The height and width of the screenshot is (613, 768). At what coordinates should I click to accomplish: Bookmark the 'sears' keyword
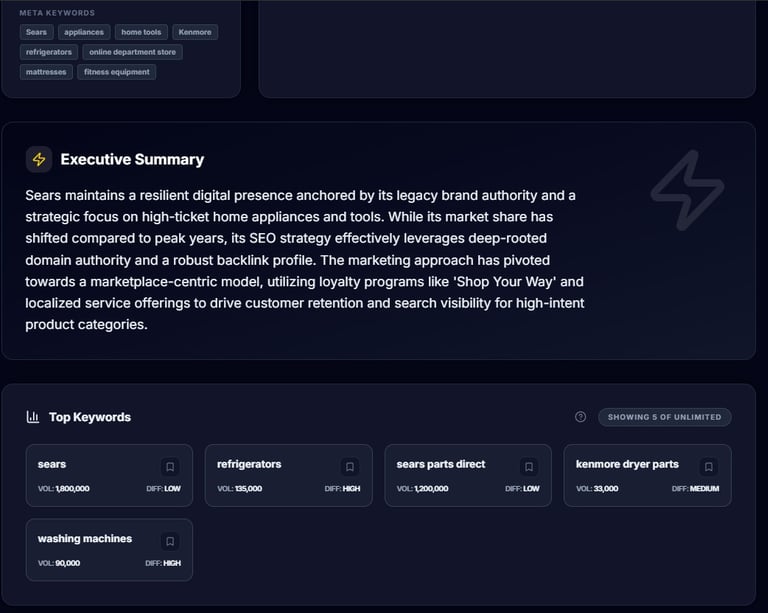point(170,467)
